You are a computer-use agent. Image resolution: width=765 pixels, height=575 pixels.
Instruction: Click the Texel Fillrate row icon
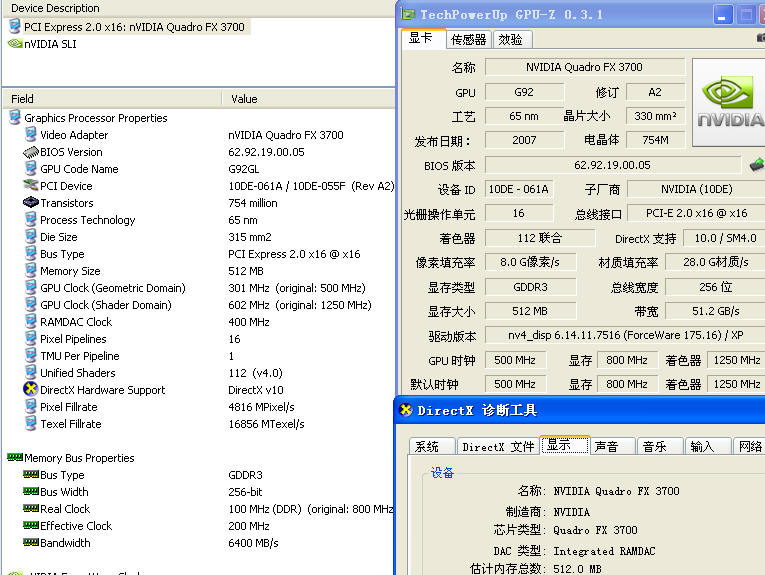click(x=30, y=423)
